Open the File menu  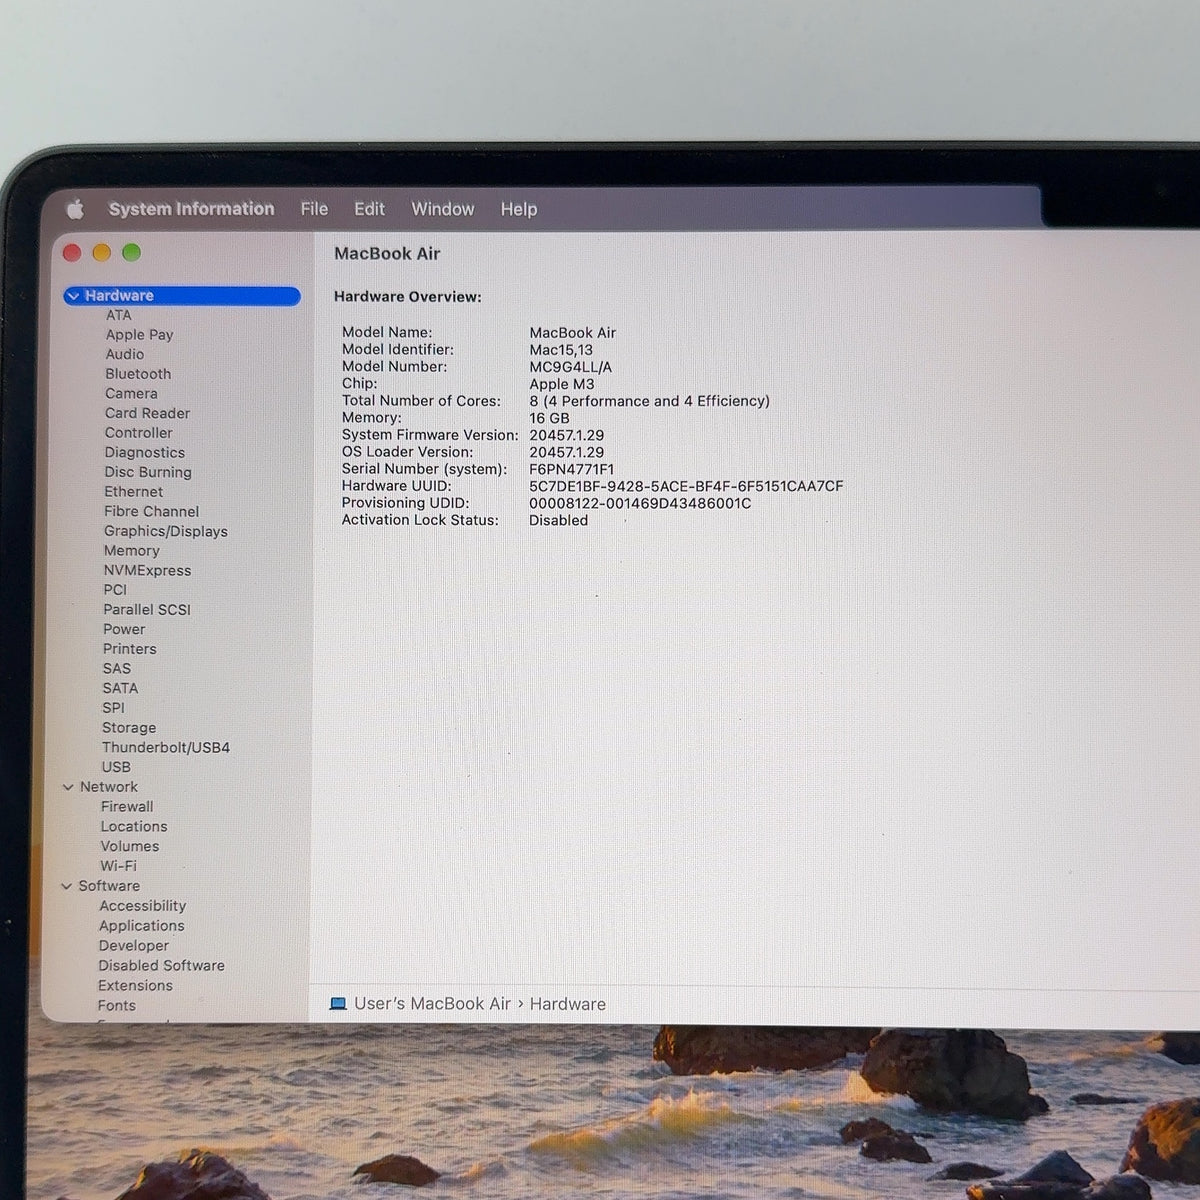point(314,209)
